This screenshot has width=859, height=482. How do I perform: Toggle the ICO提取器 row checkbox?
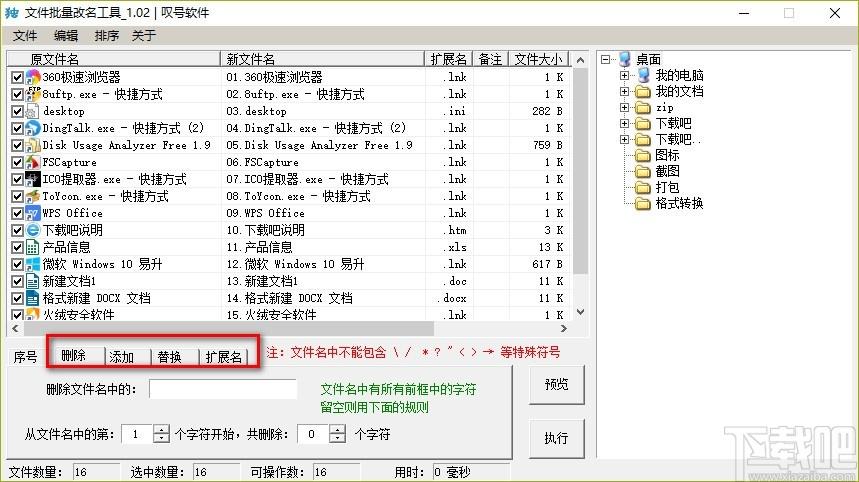point(18,180)
